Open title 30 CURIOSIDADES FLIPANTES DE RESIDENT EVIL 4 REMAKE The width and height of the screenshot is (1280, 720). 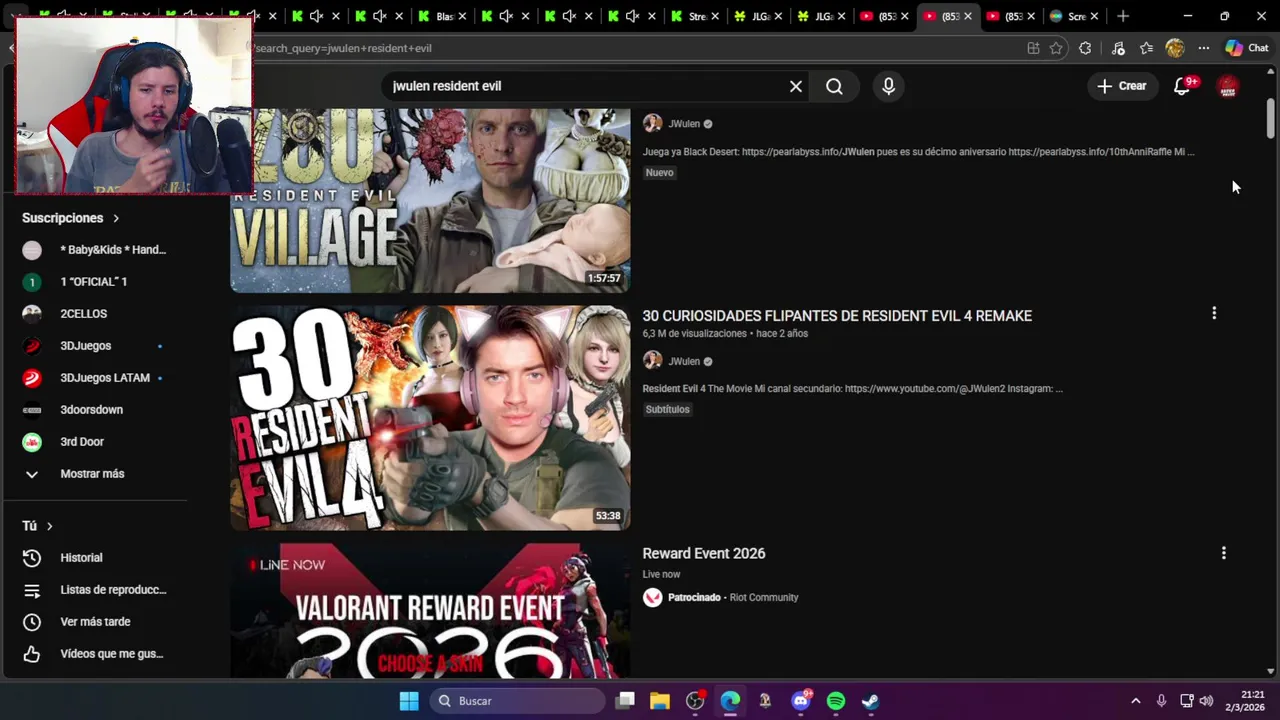point(837,316)
